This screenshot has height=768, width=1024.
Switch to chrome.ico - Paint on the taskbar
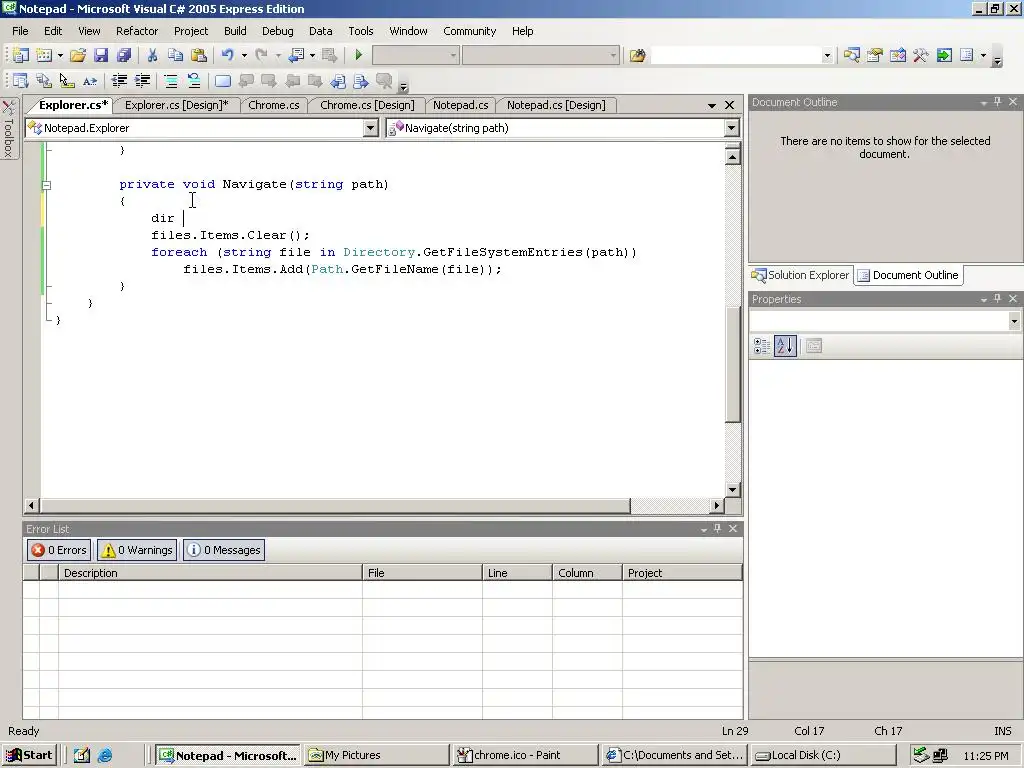[525, 755]
